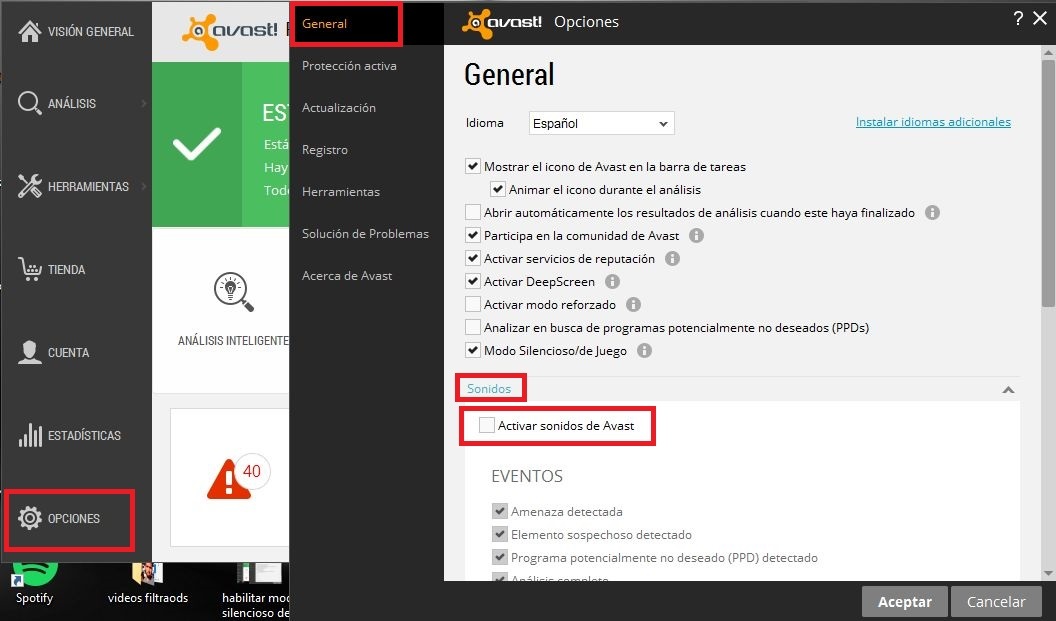Select Solución de Problemas tab
This screenshot has width=1056, height=621.
(x=365, y=234)
